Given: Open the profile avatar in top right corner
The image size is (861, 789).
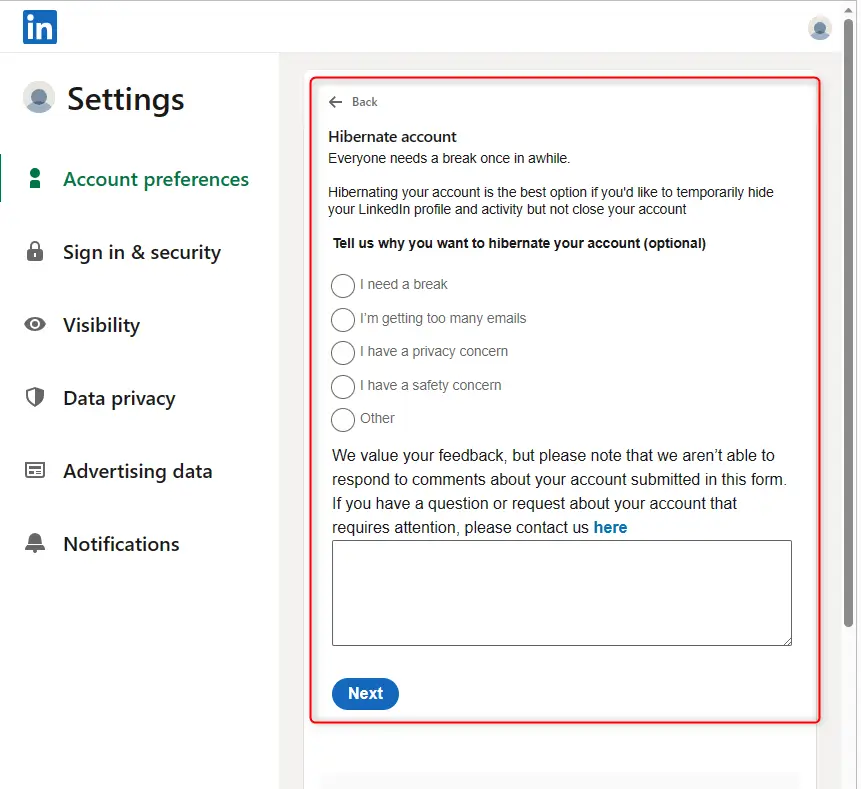Looking at the screenshot, I should tap(819, 27).
